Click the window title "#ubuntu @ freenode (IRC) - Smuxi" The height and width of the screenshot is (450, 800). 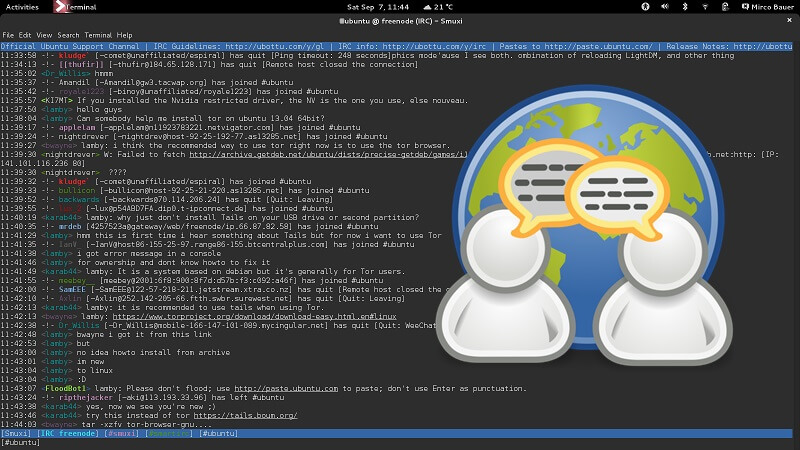[x=401, y=21]
